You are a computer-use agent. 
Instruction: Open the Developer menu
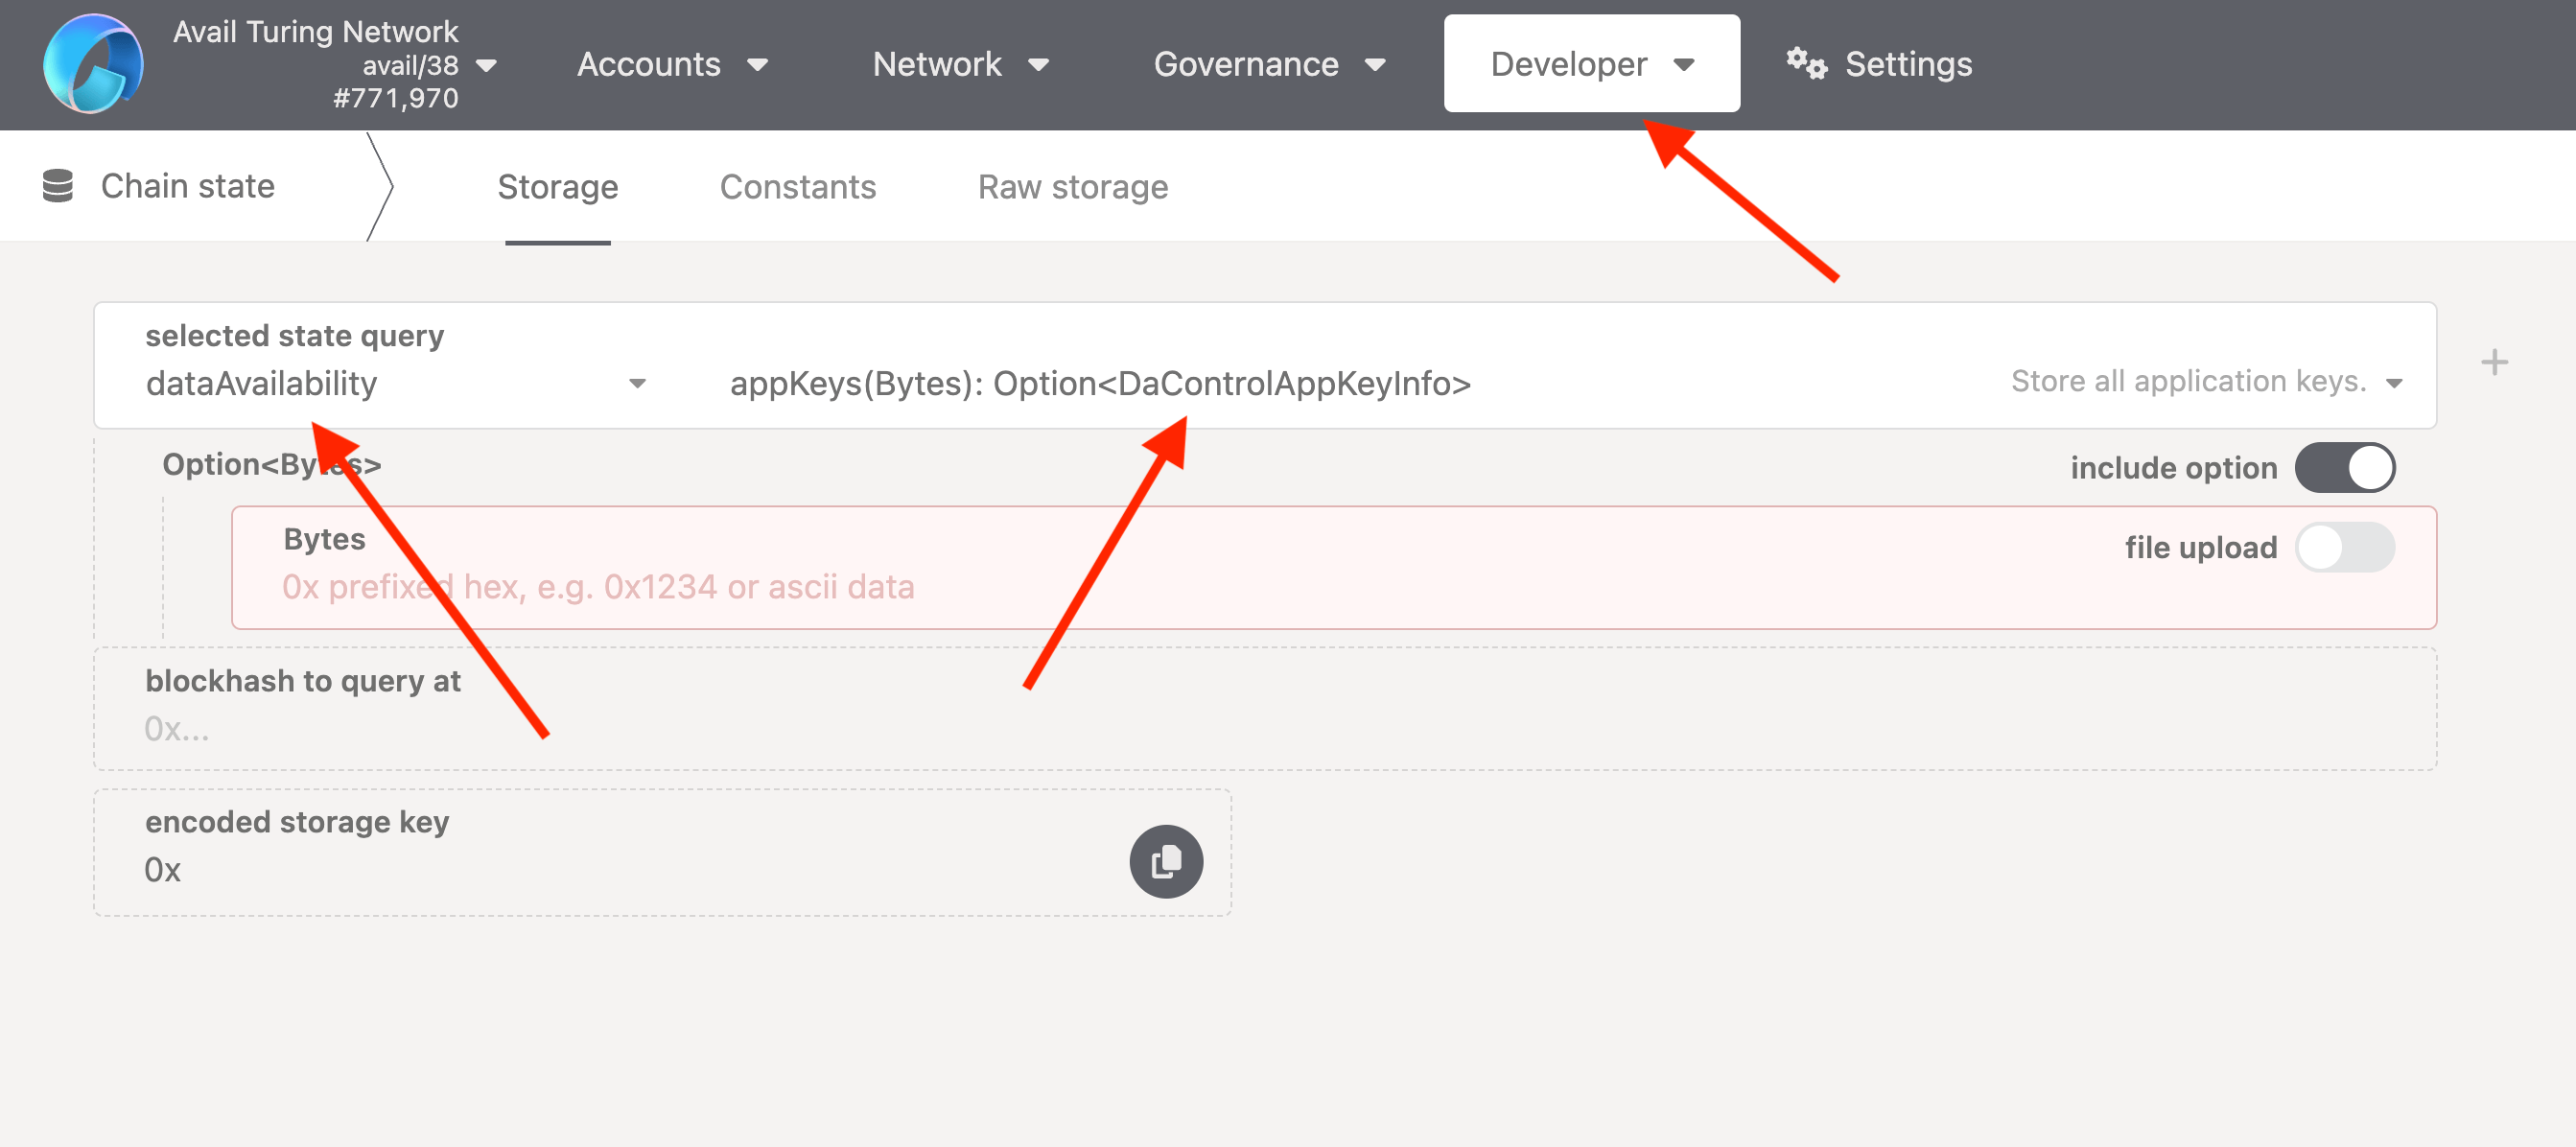pyautogui.click(x=1590, y=64)
